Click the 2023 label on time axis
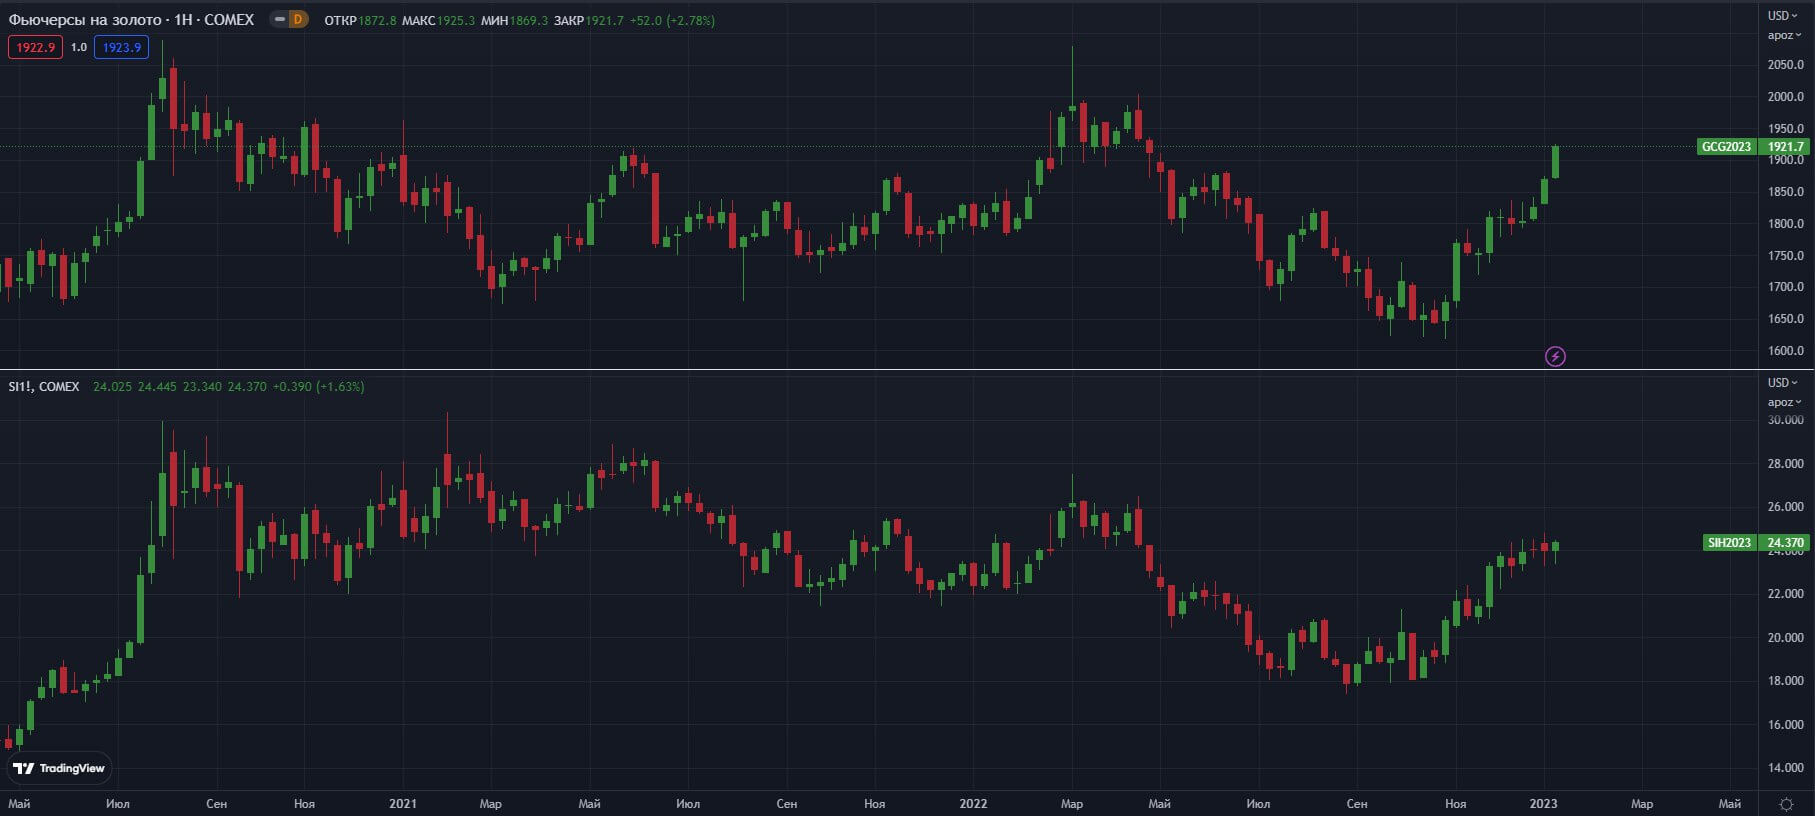The height and width of the screenshot is (816, 1815). pos(1543,804)
